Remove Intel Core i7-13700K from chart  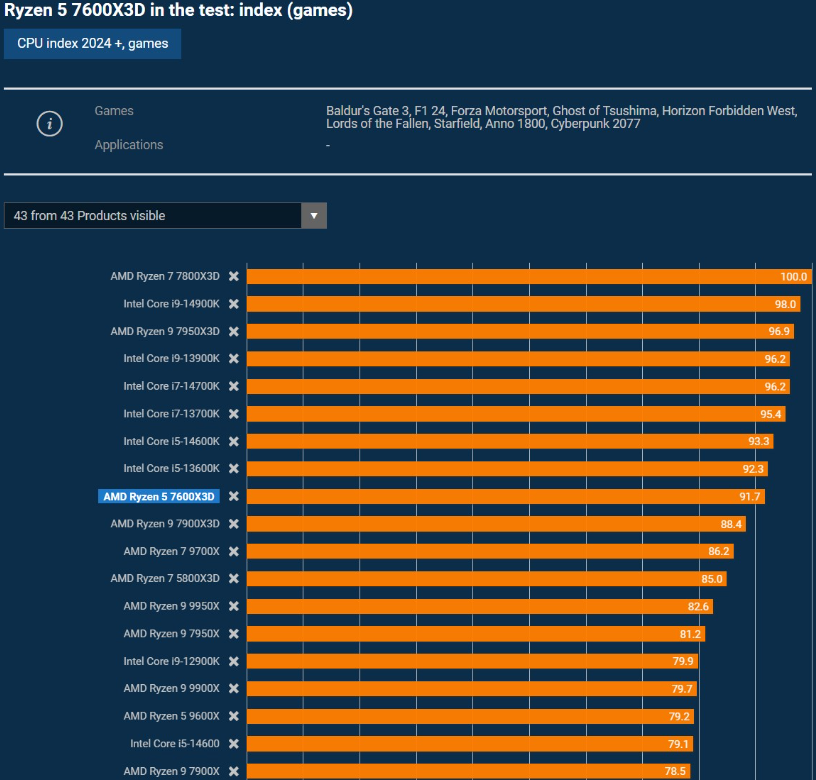point(234,414)
